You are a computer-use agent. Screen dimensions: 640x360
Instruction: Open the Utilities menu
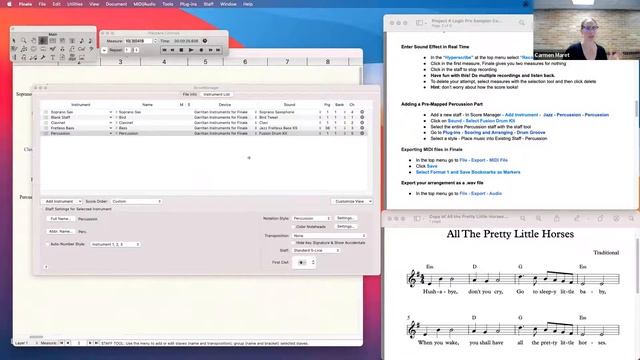[x=75, y=4]
